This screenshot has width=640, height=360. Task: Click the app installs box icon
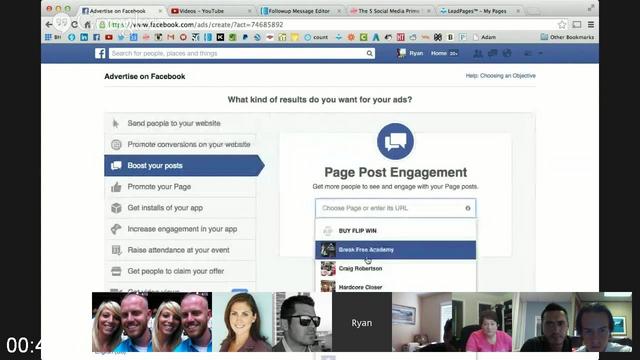click(116, 208)
